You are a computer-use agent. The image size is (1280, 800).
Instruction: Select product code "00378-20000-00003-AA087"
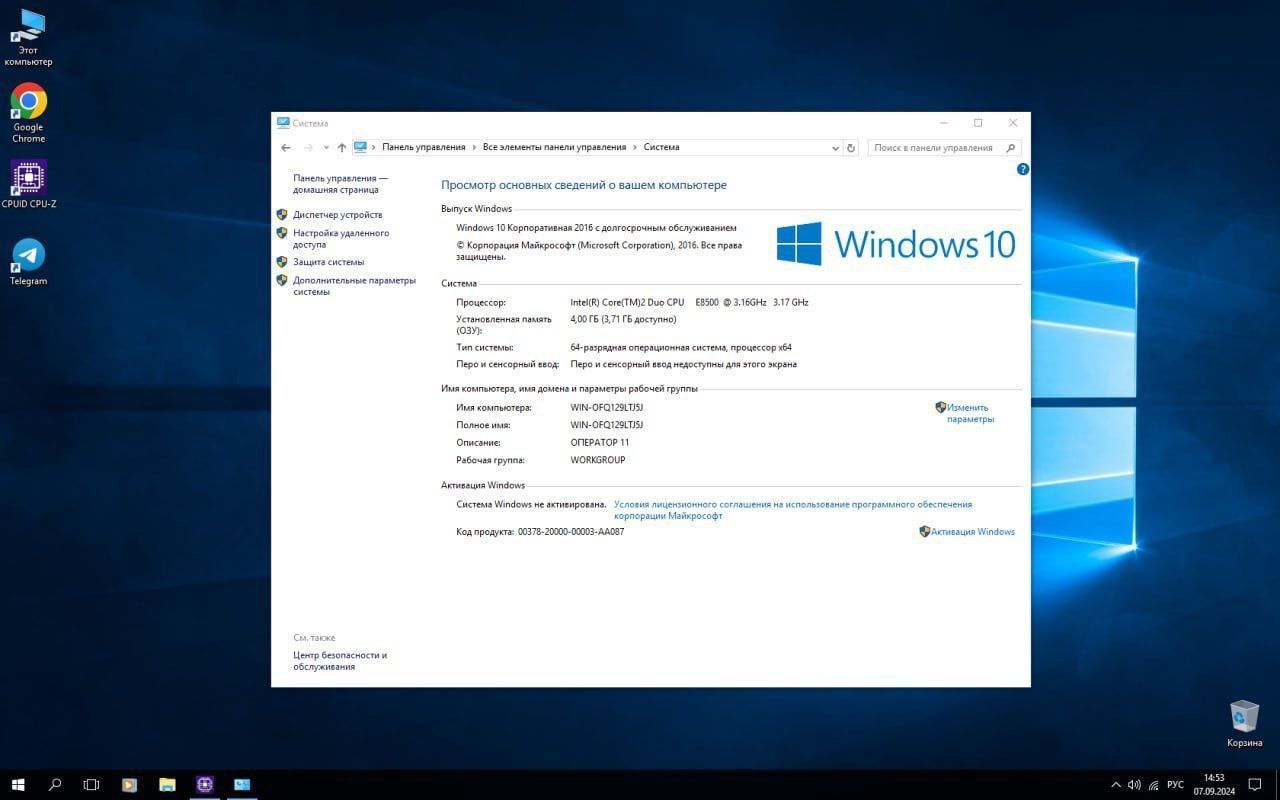point(570,532)
